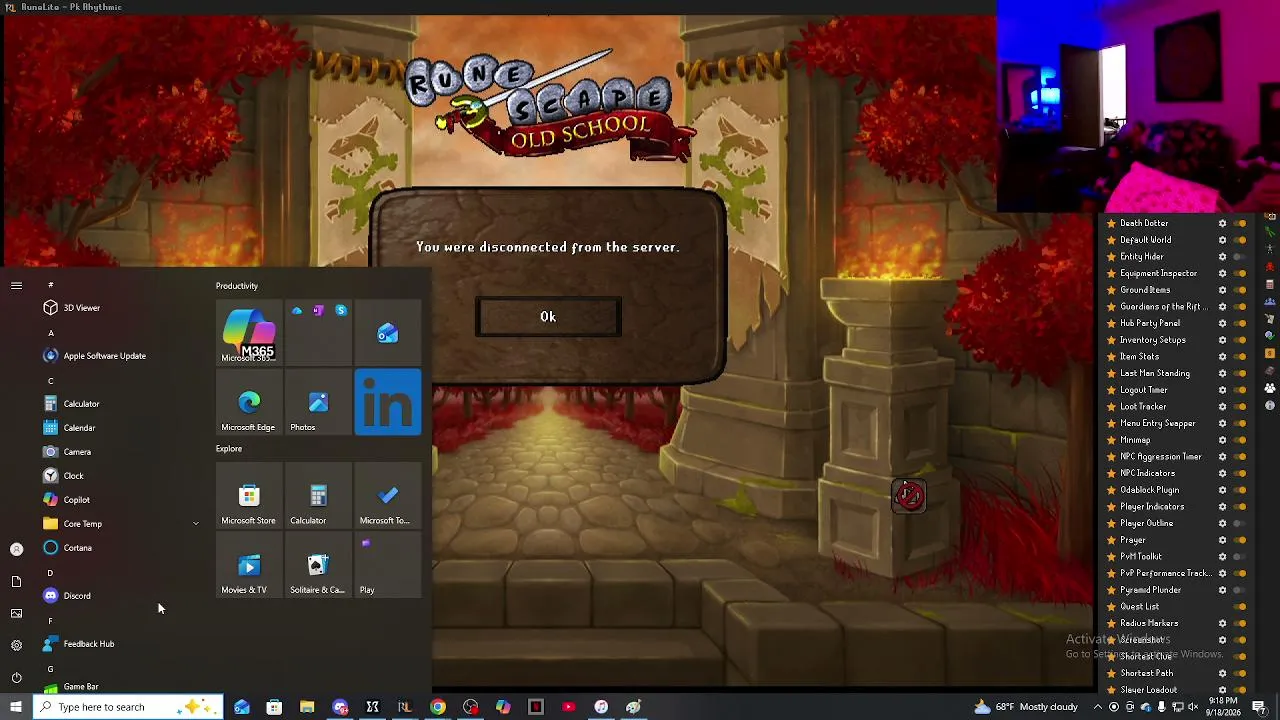This screenshot has height=720, width=1280.
Task: Select the Inventory Setups plugin label
Action: click(x=1153, y=340)
